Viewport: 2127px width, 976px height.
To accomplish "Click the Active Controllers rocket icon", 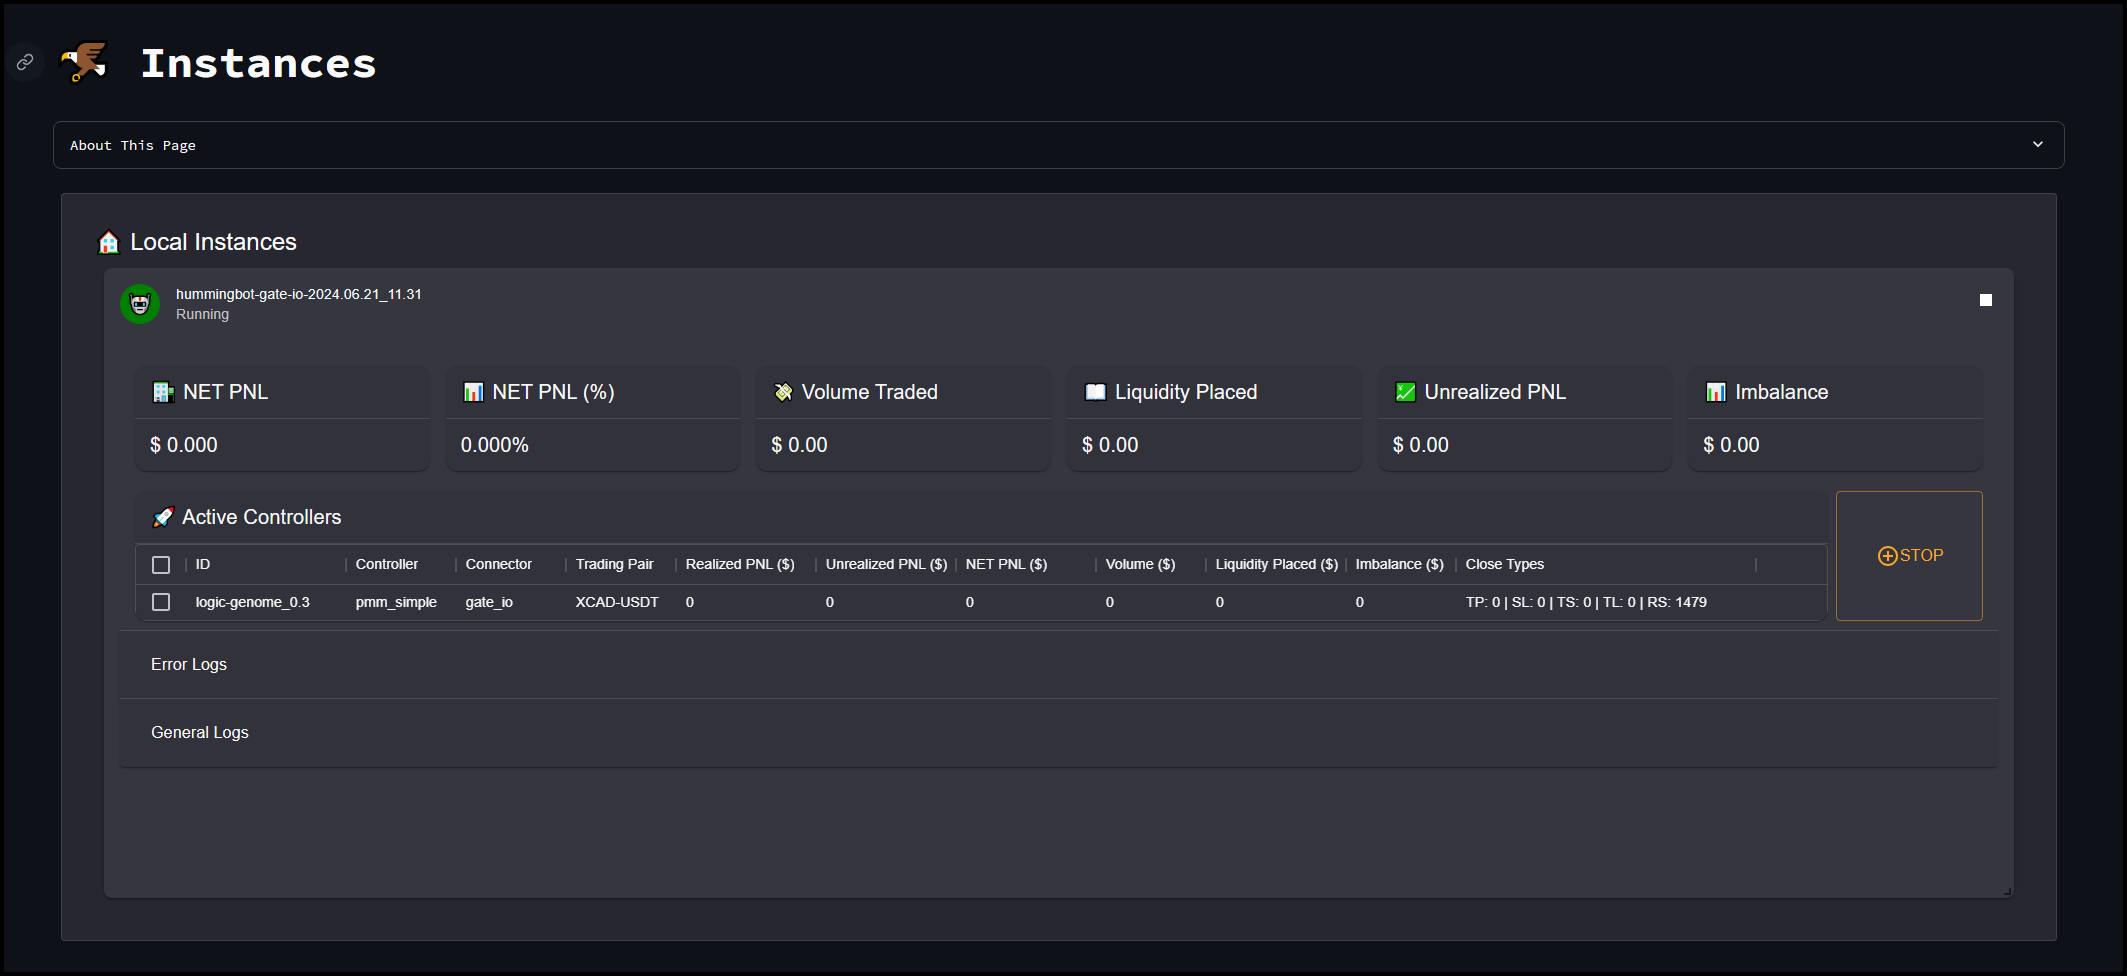I will (162, 517).
